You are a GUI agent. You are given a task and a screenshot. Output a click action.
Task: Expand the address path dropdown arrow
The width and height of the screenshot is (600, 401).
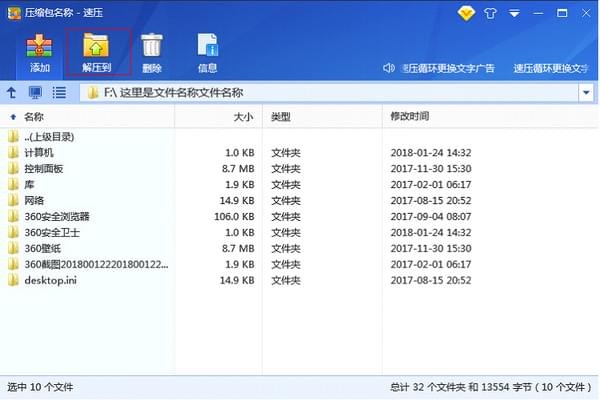(x=585, y=92)
